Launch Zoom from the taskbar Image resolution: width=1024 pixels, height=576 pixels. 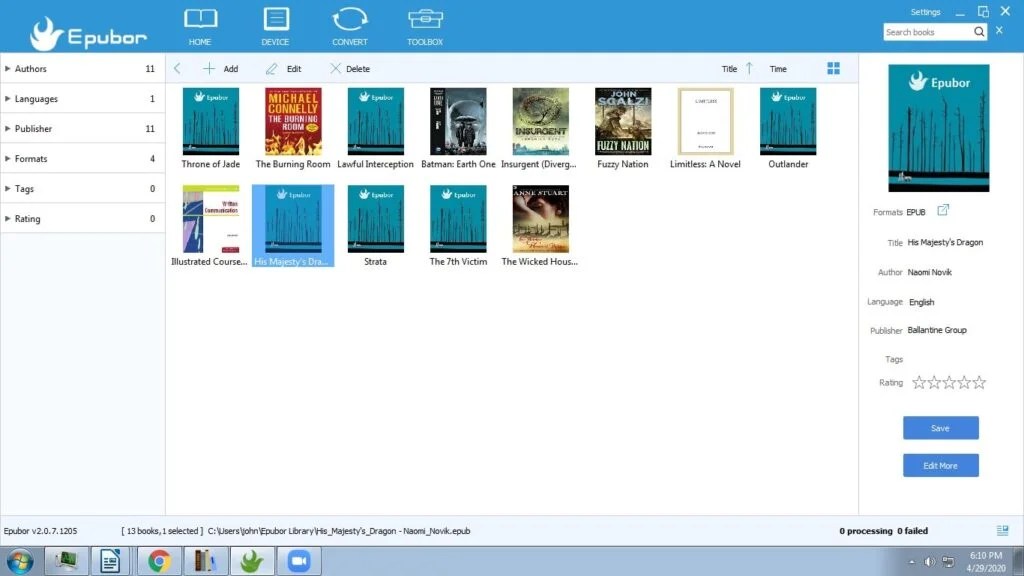300,561
